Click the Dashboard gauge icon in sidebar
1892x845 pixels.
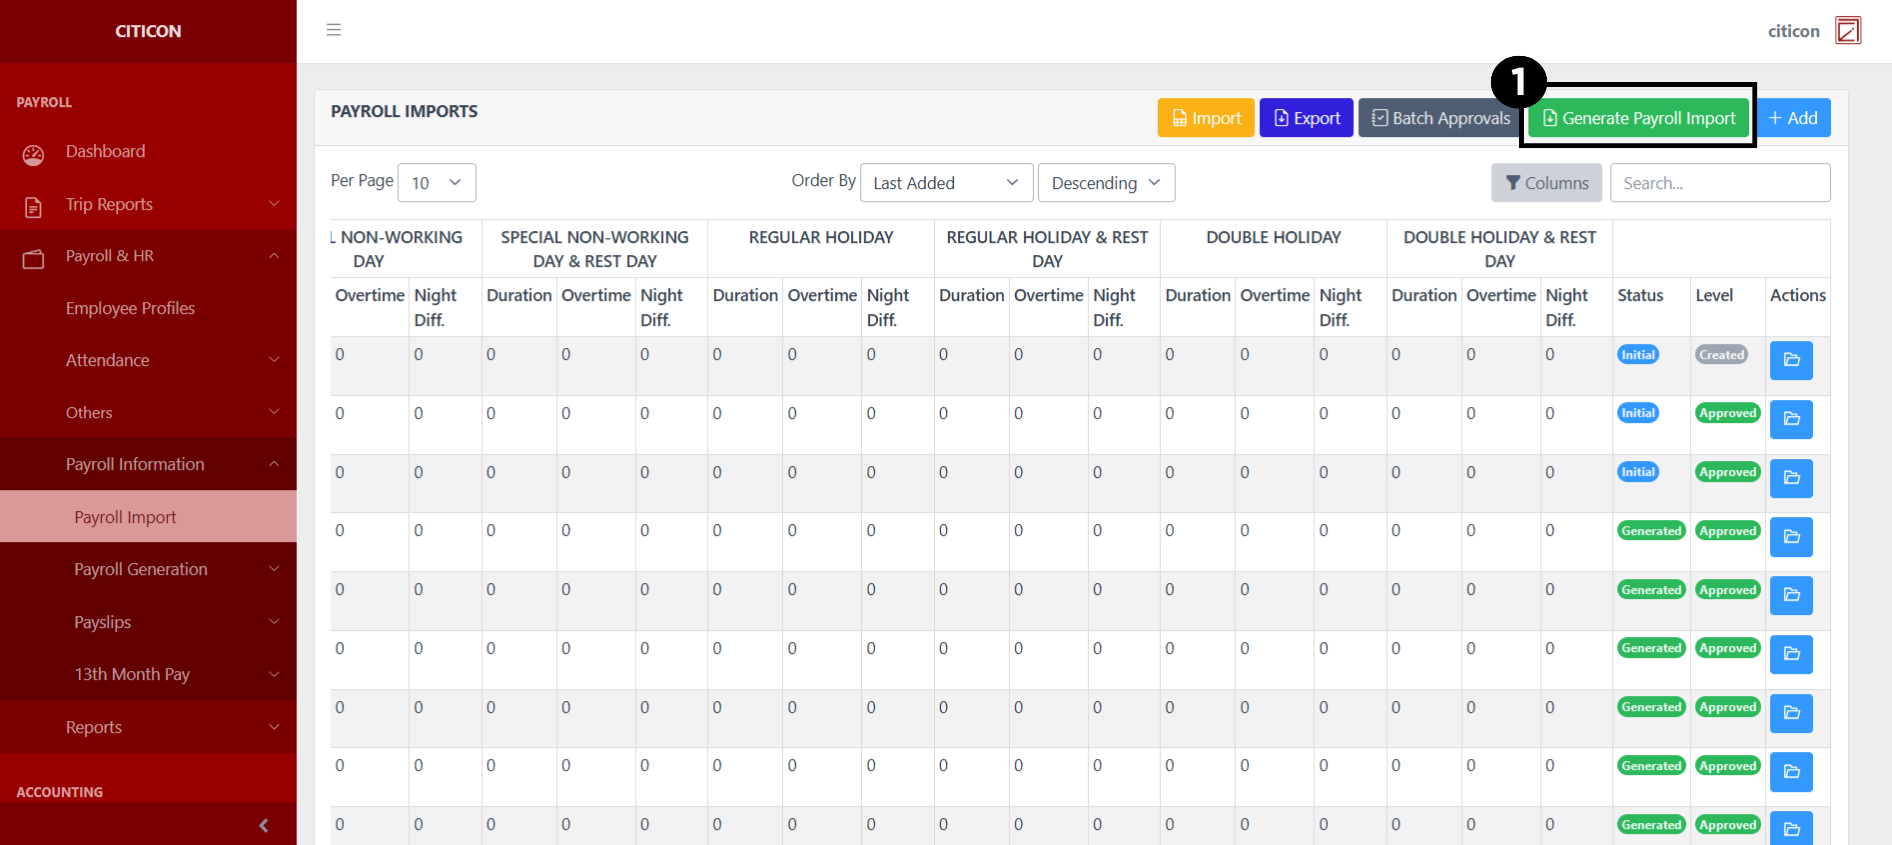[x=34, y=154]
